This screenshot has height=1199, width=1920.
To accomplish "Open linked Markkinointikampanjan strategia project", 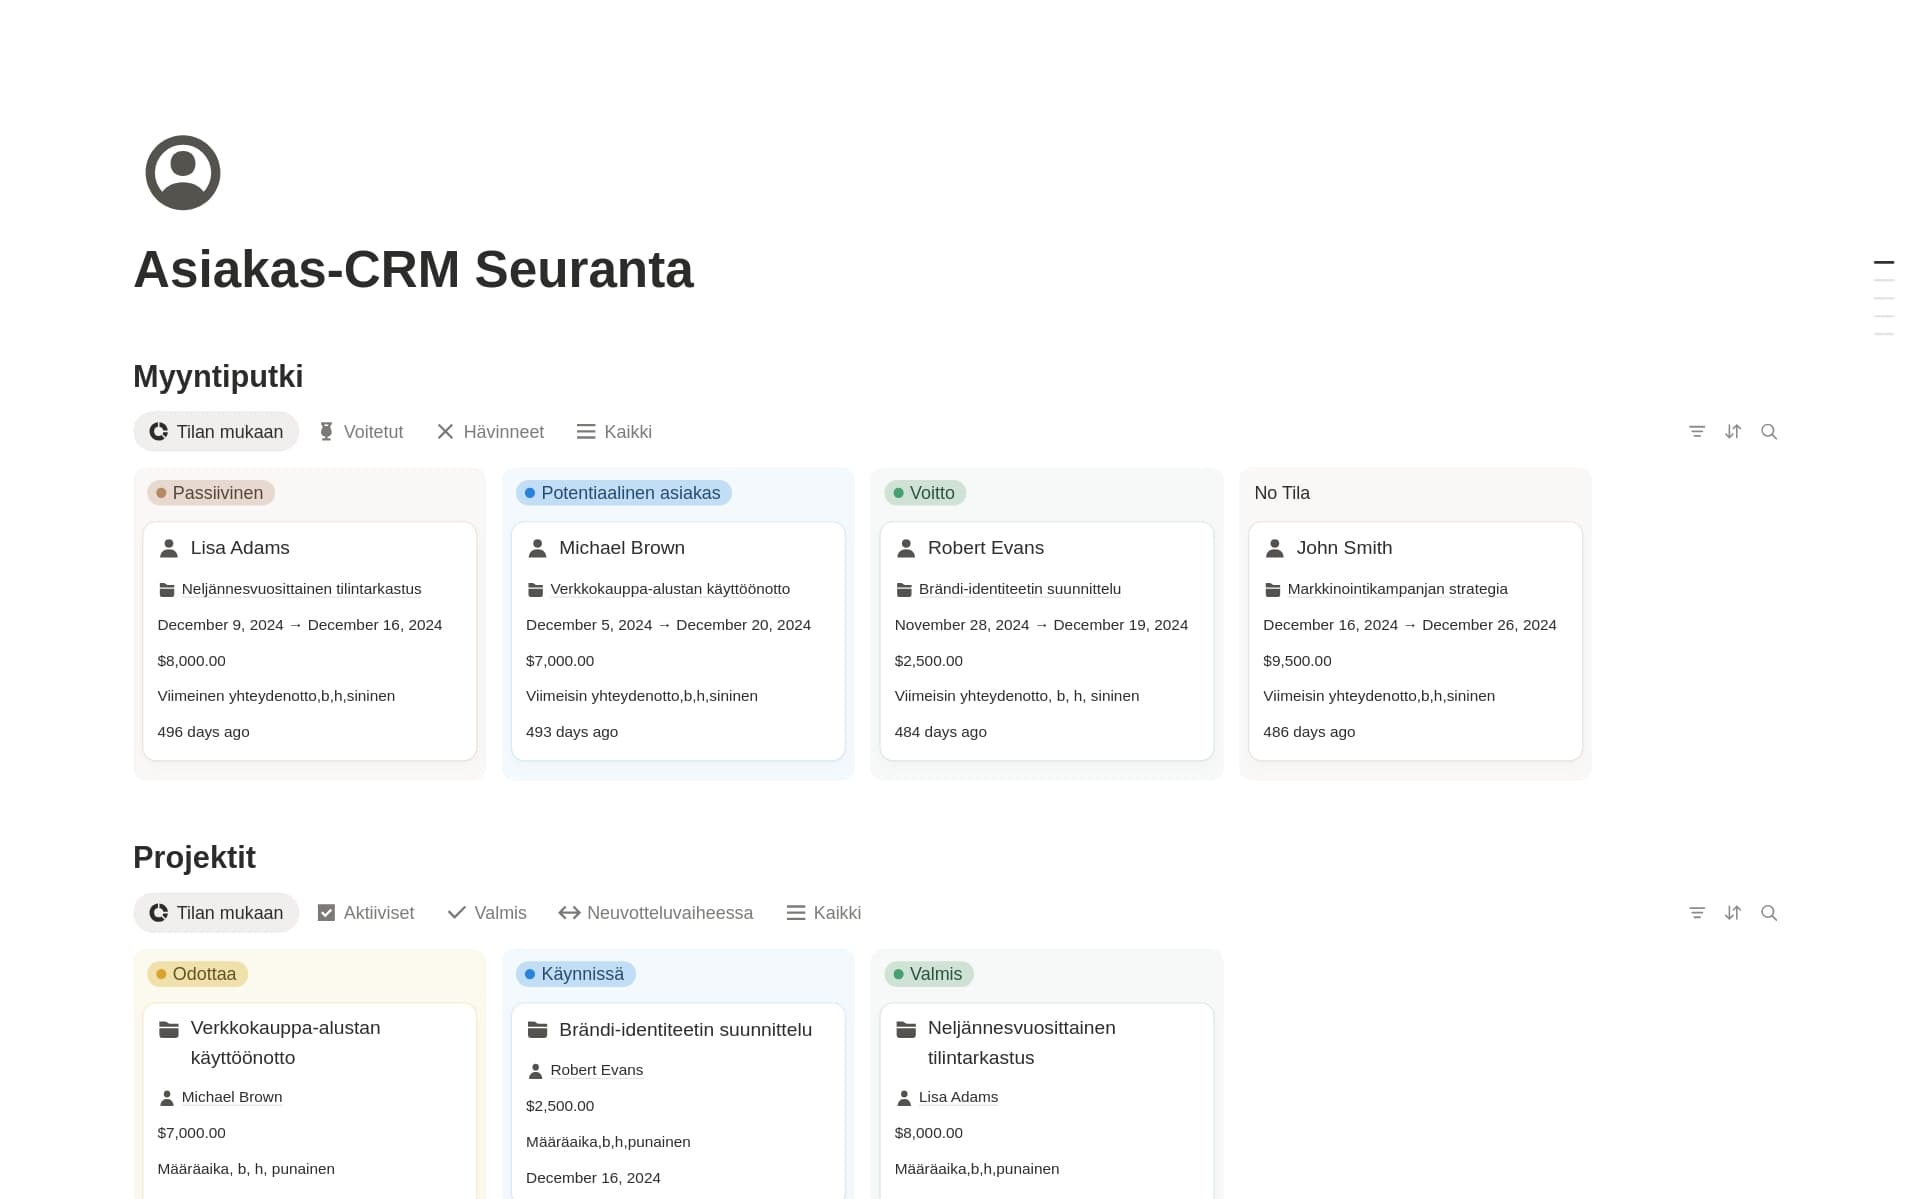I will (x=1398, y=590).
